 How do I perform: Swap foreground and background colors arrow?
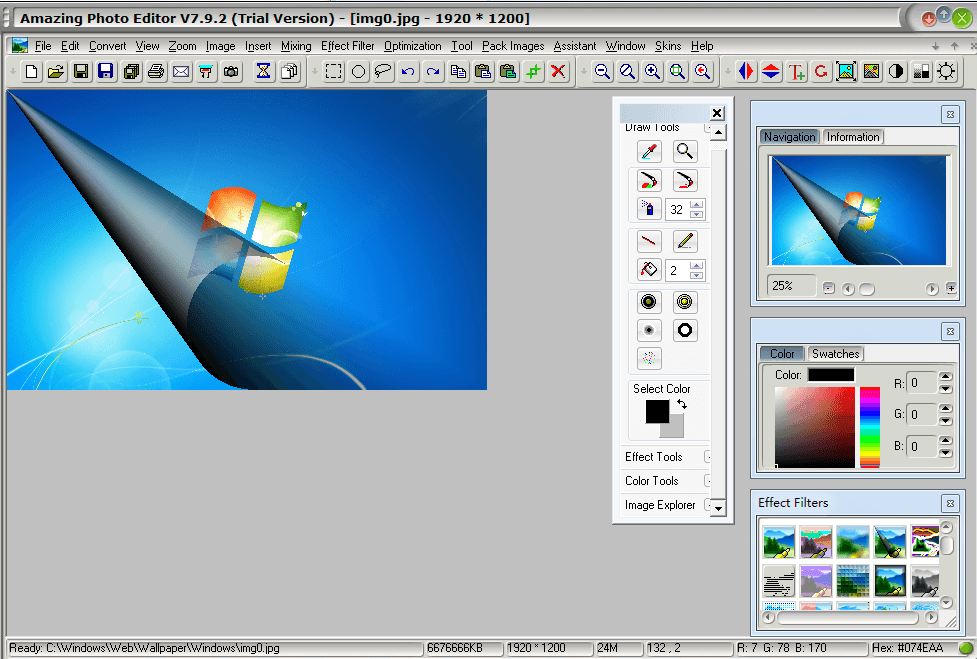click(682, 404)
